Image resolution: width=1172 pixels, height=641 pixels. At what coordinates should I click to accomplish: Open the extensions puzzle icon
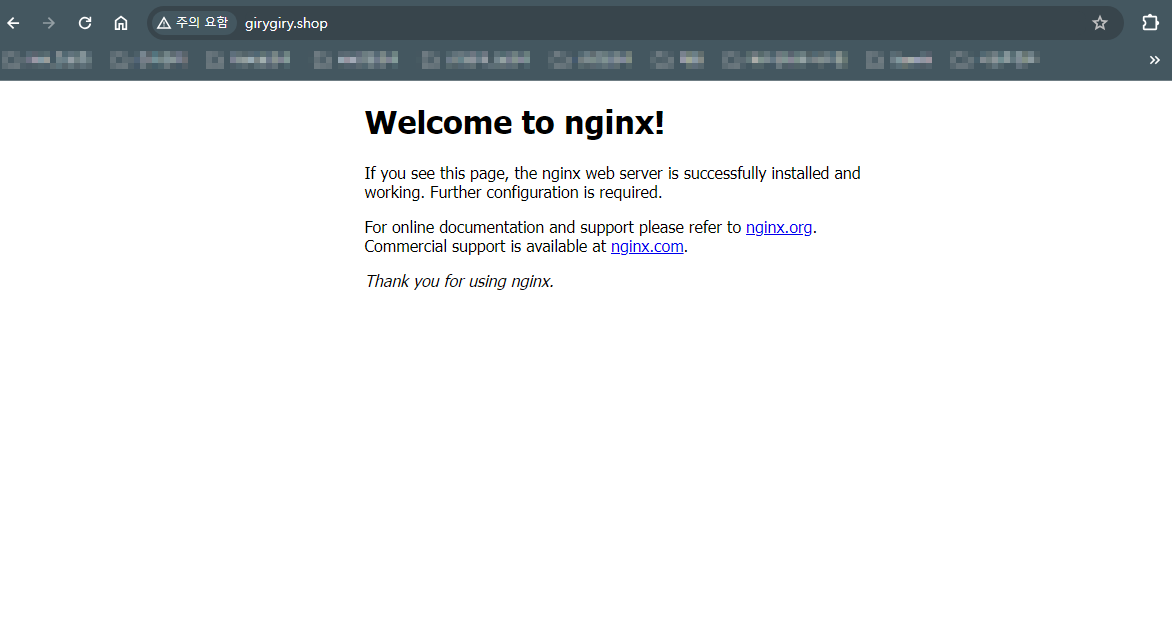coord(1150,23)
